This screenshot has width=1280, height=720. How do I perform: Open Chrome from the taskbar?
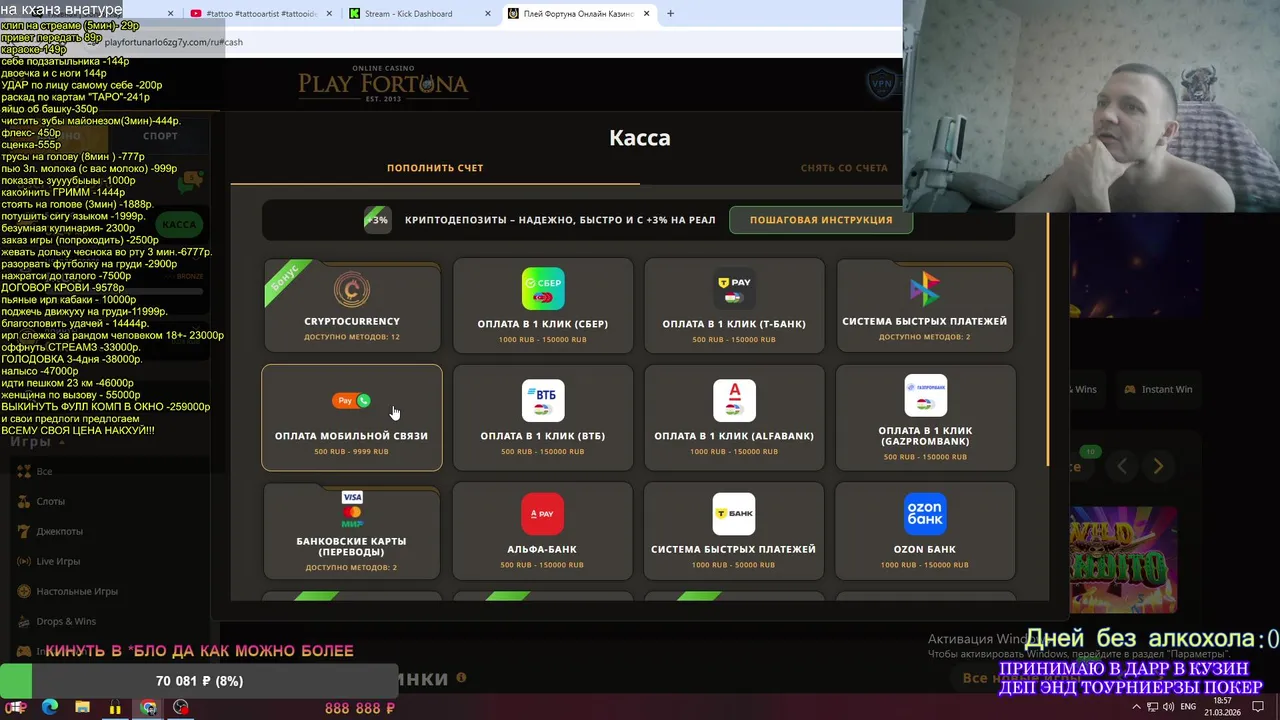pyautogui.click(x=148, y=707)
